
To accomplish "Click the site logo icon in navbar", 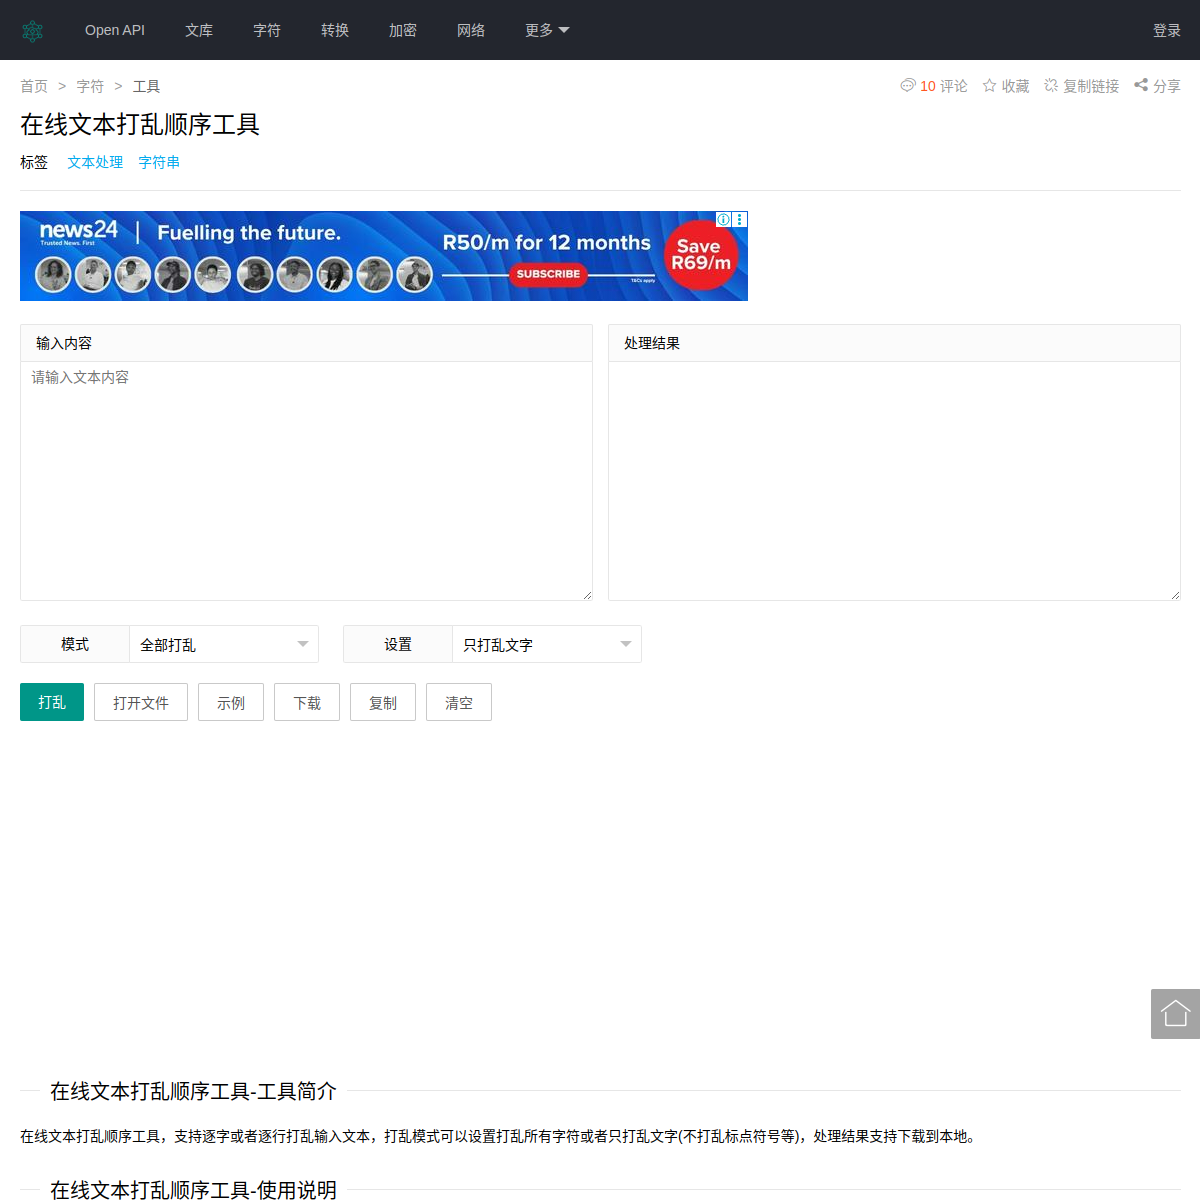I will pos(32,31).
